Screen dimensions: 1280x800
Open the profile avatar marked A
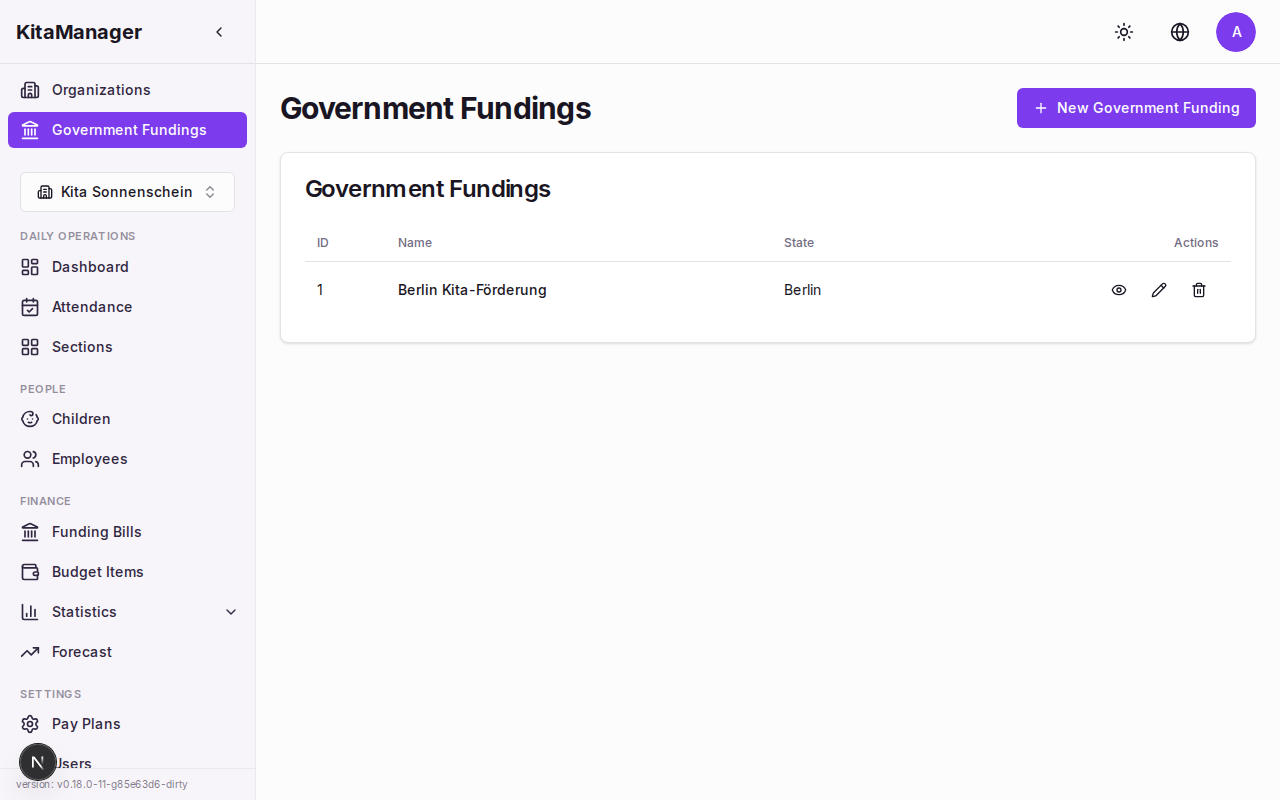click(x=1236, y=32)
